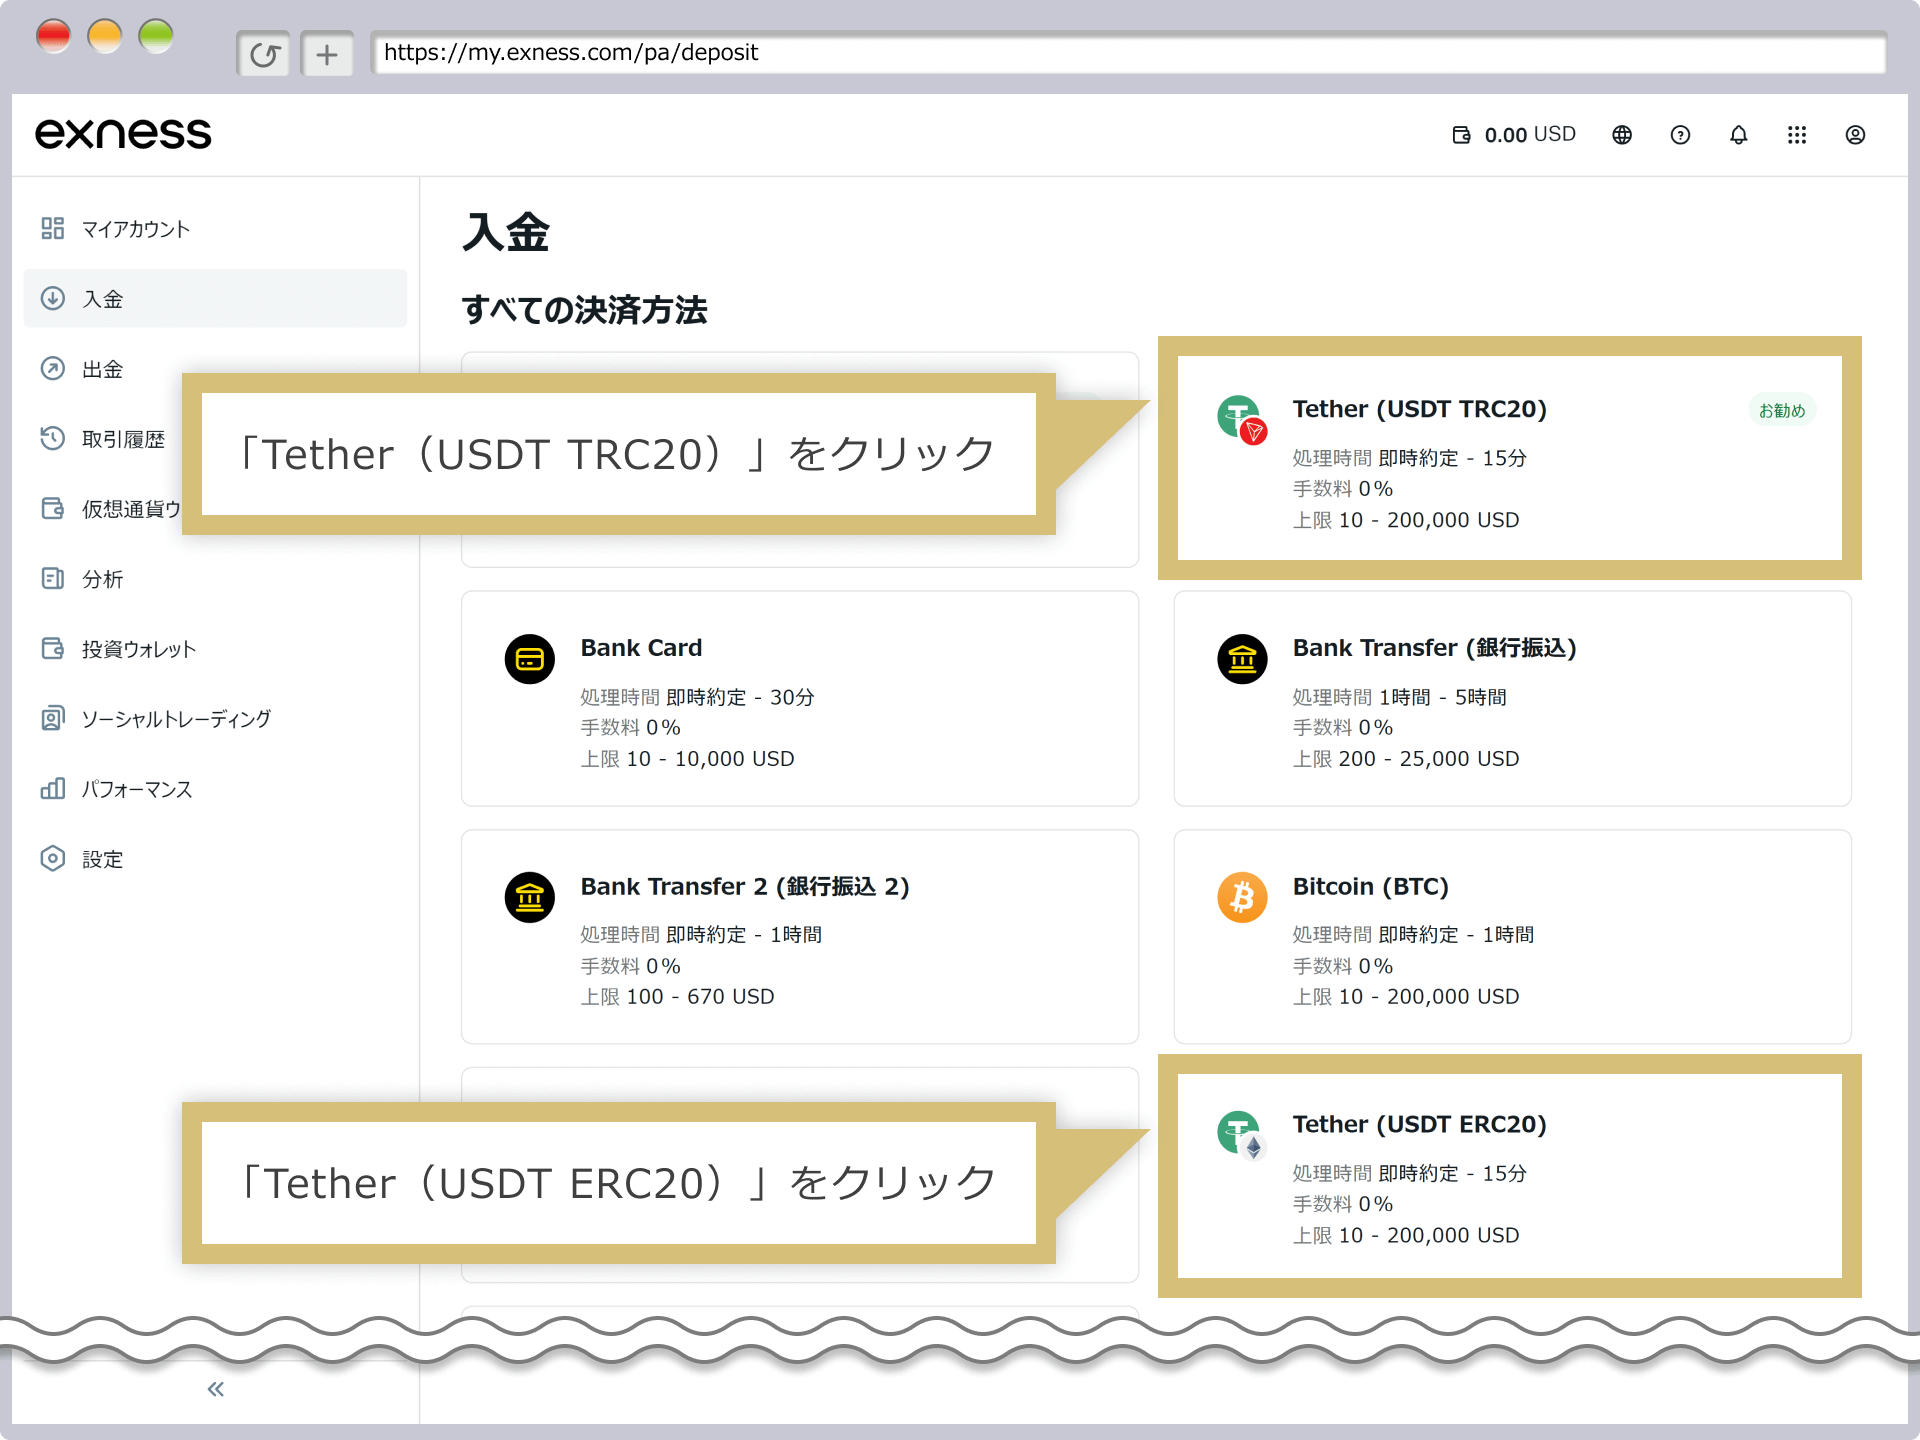Click the Bank Card black icon
1920x1440 pixels.
(x=530, y=659)
